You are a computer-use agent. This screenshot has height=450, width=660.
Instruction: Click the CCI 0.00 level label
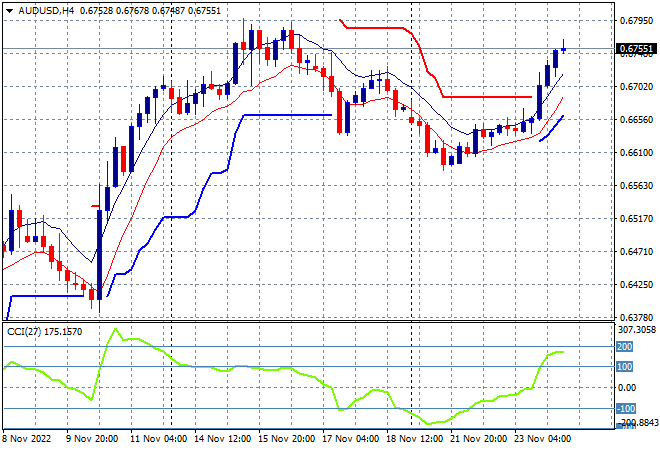[627, 388]
